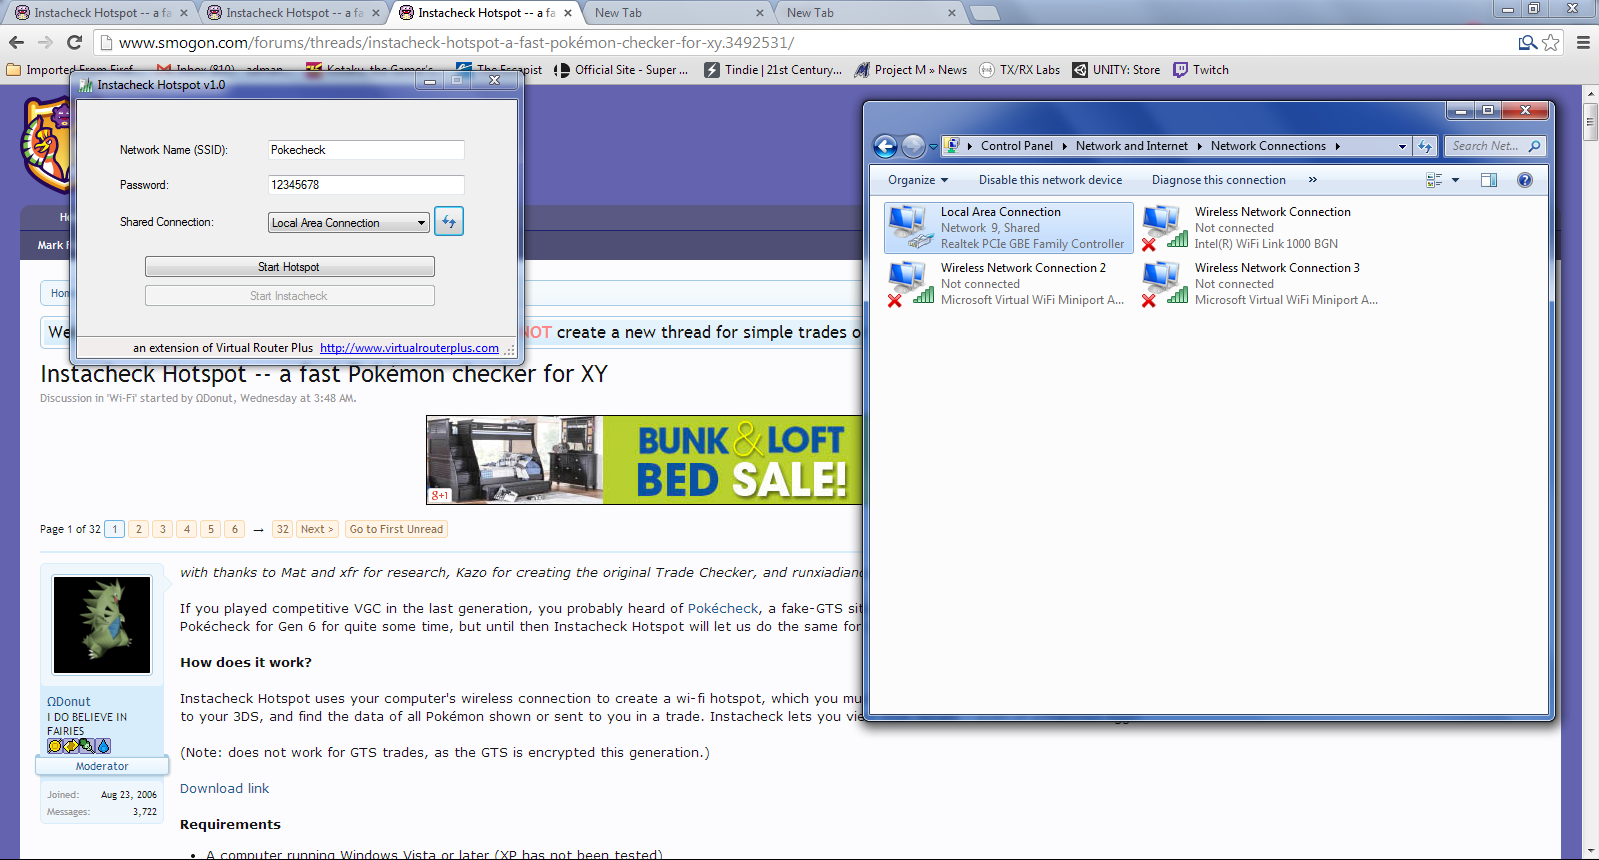1599x860 pixels.
Task: Open the recent pages dropdown arrow in explorer
Action: click(934, 147)
